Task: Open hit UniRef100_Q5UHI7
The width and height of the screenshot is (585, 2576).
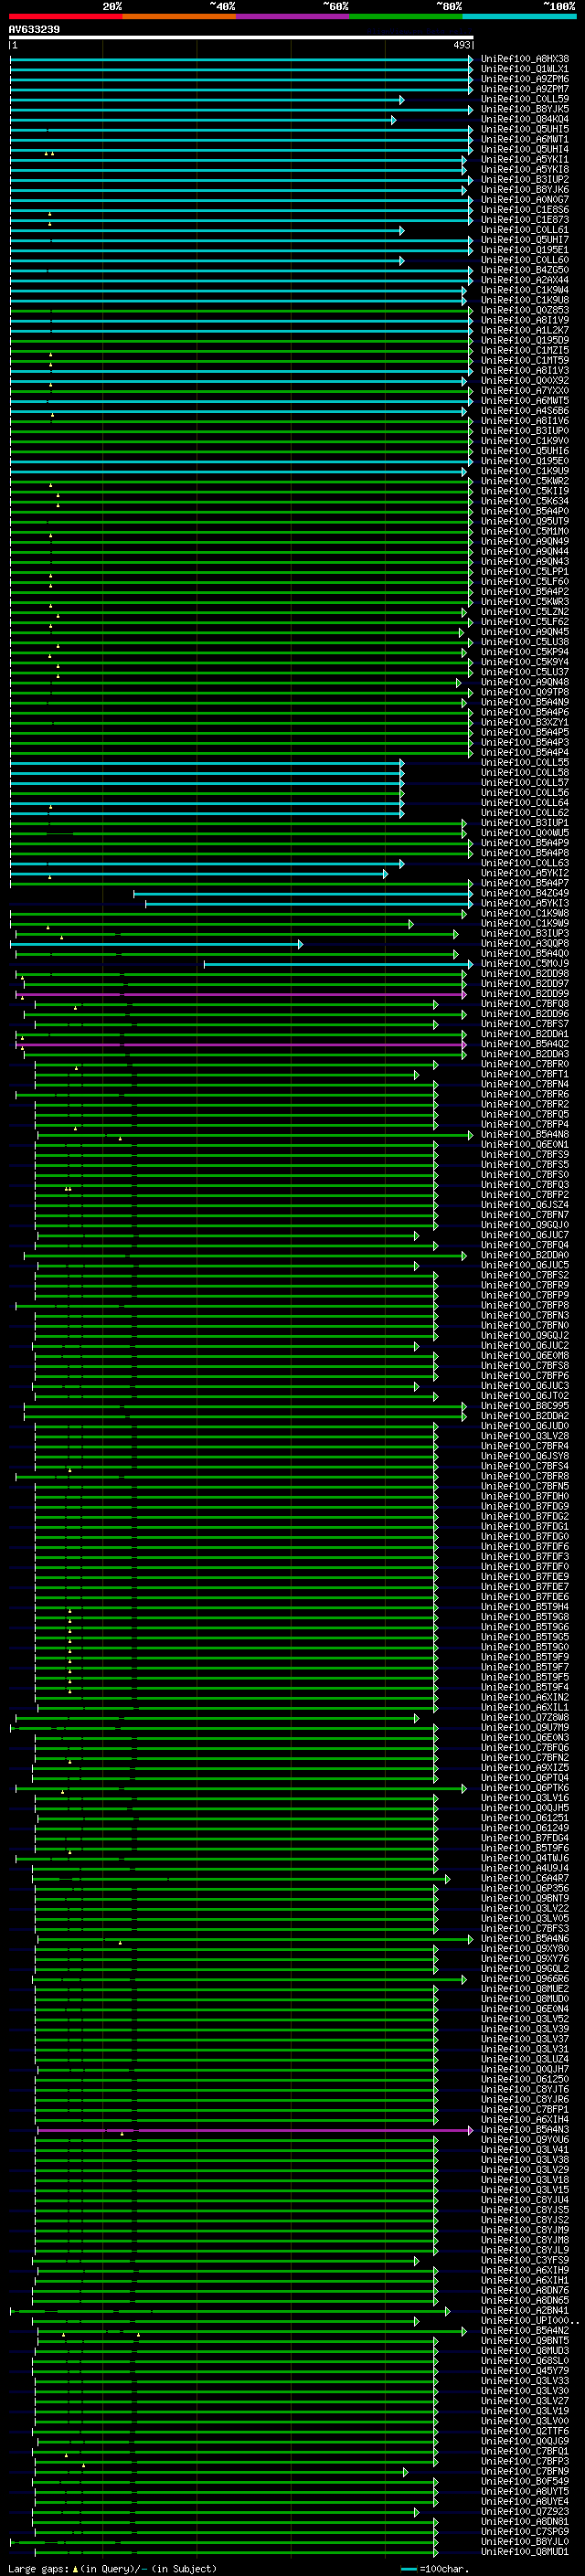Action: 524,240
